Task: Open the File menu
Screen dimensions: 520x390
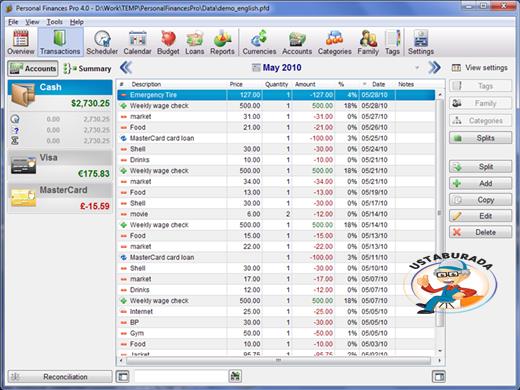Action: [x=13, y=22]
